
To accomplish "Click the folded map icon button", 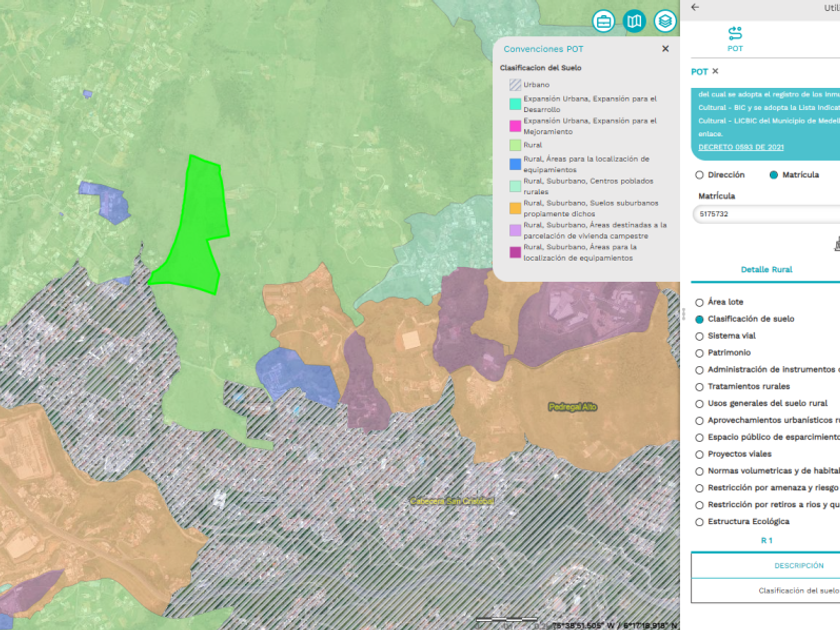I will point(634,21).
